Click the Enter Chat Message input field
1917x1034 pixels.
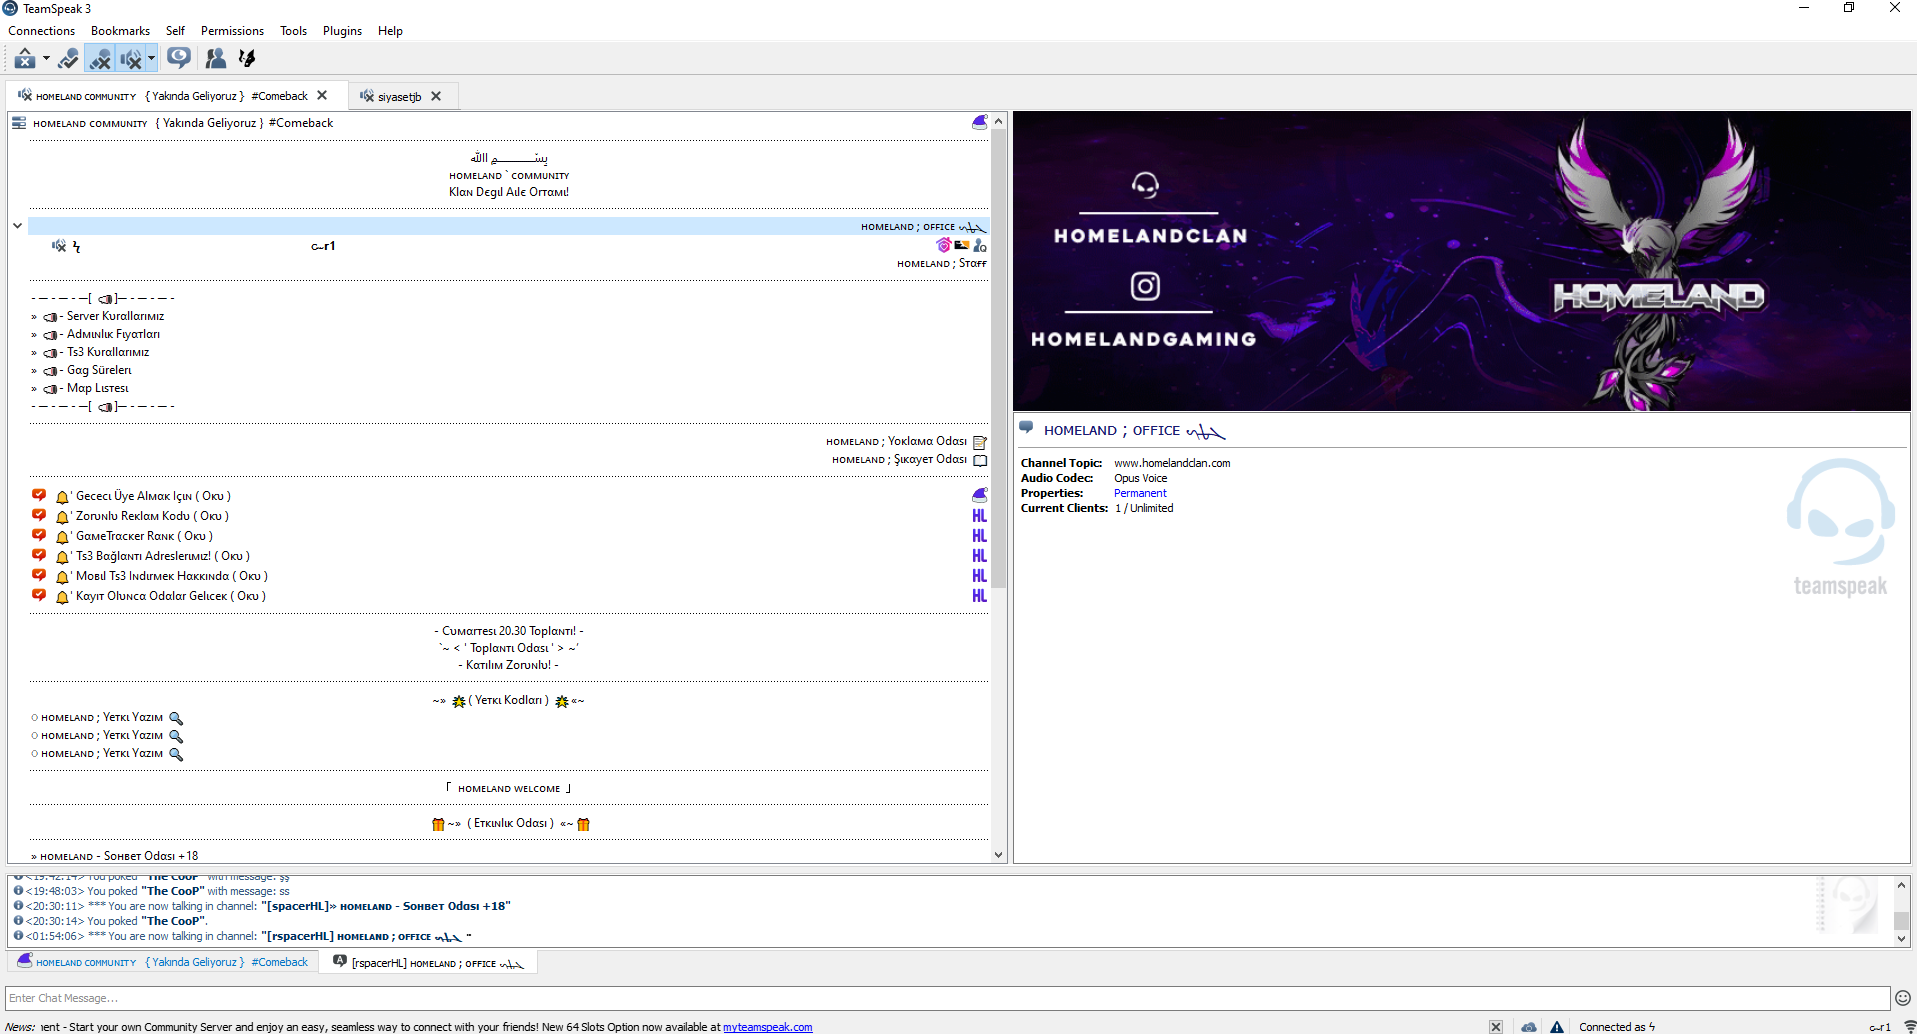pyautogui.click(x=947, y=998)
